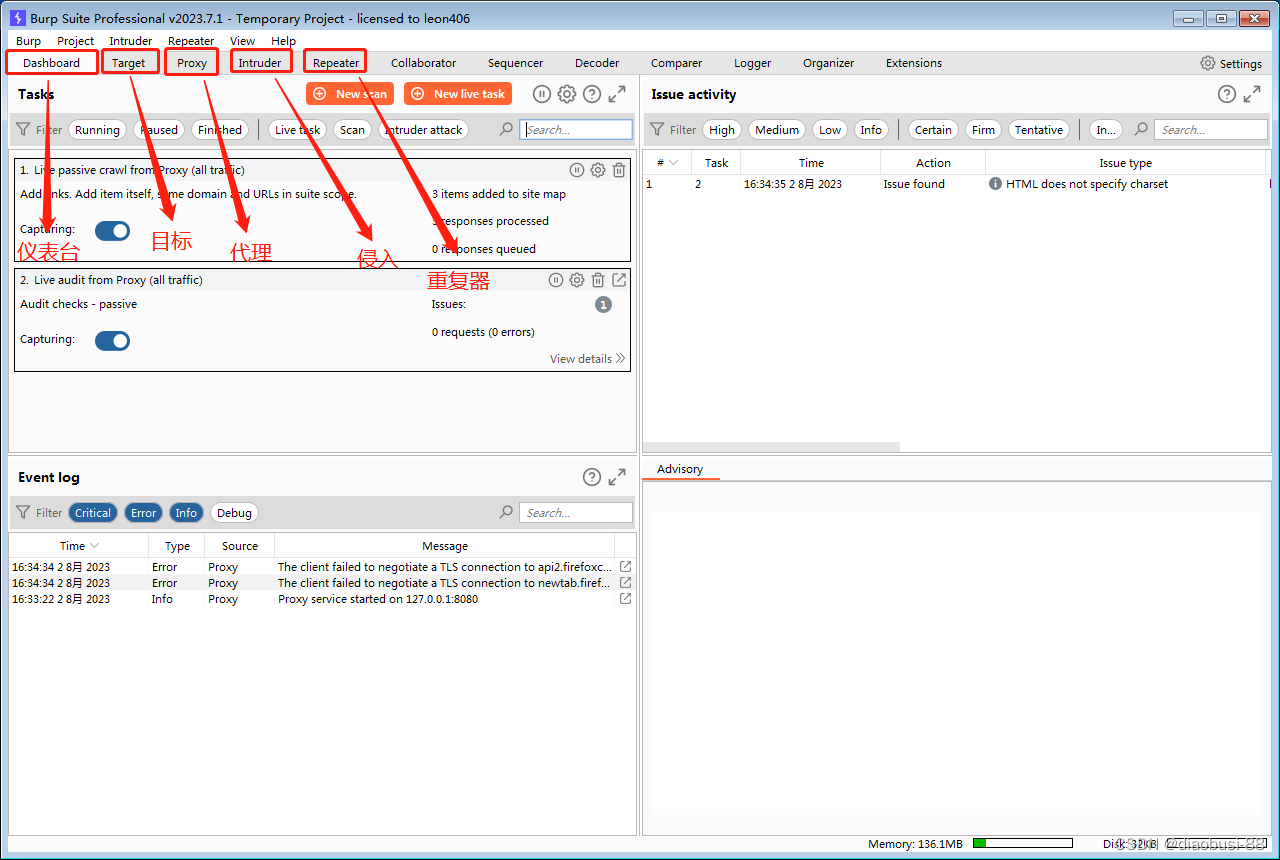Switch to the Proxy tab
1280x860 pixels.
(192, 63)
